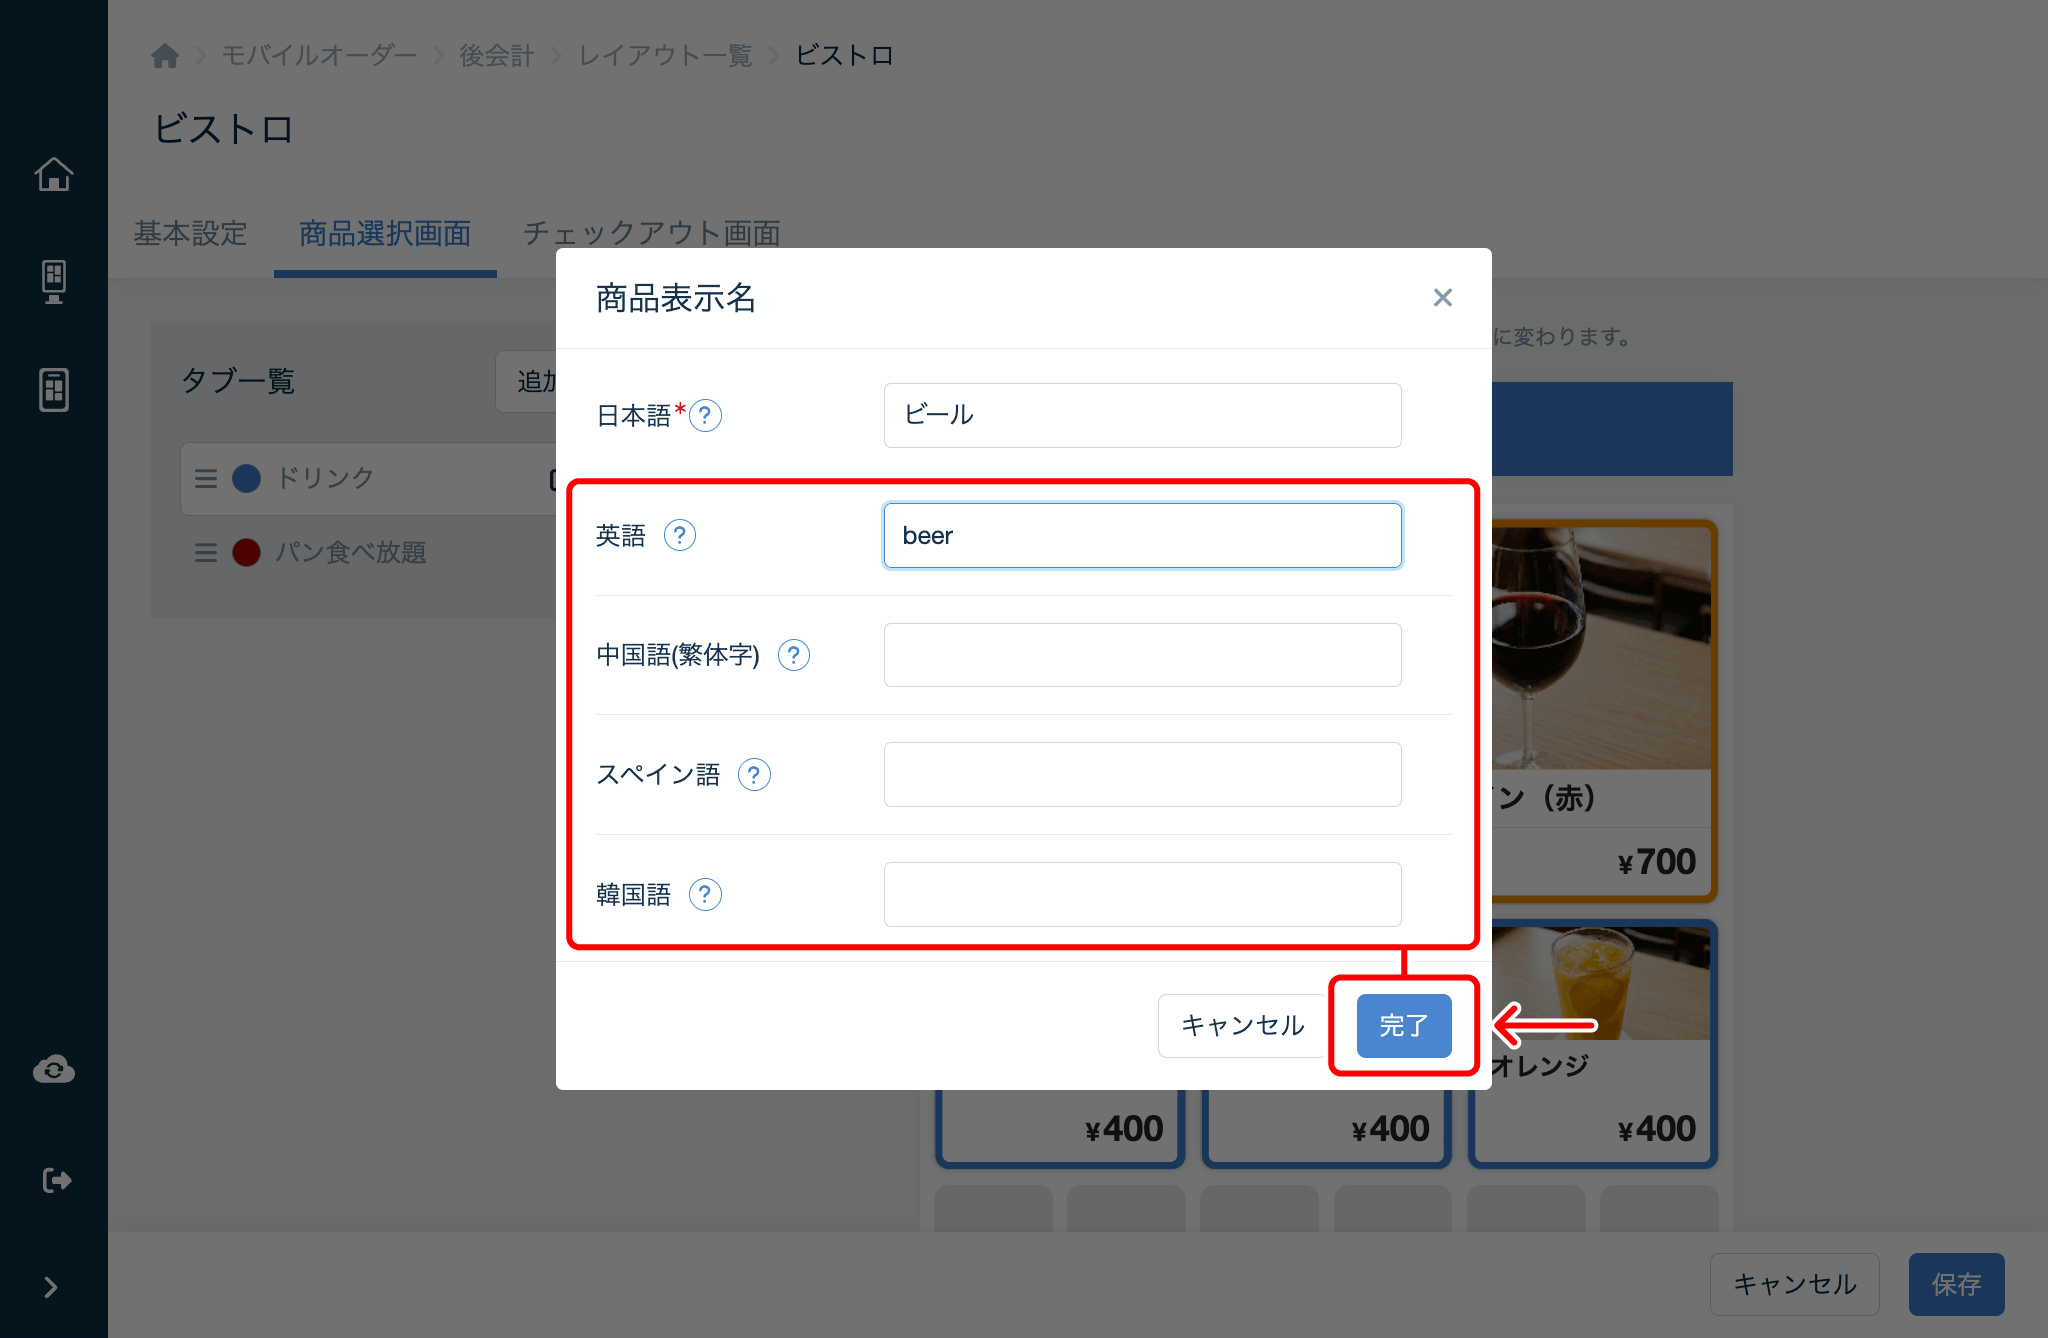Viewport: 2048px width, 1338px height.
Task: Open help for the スペイン語 field
Action: (755, 774)
